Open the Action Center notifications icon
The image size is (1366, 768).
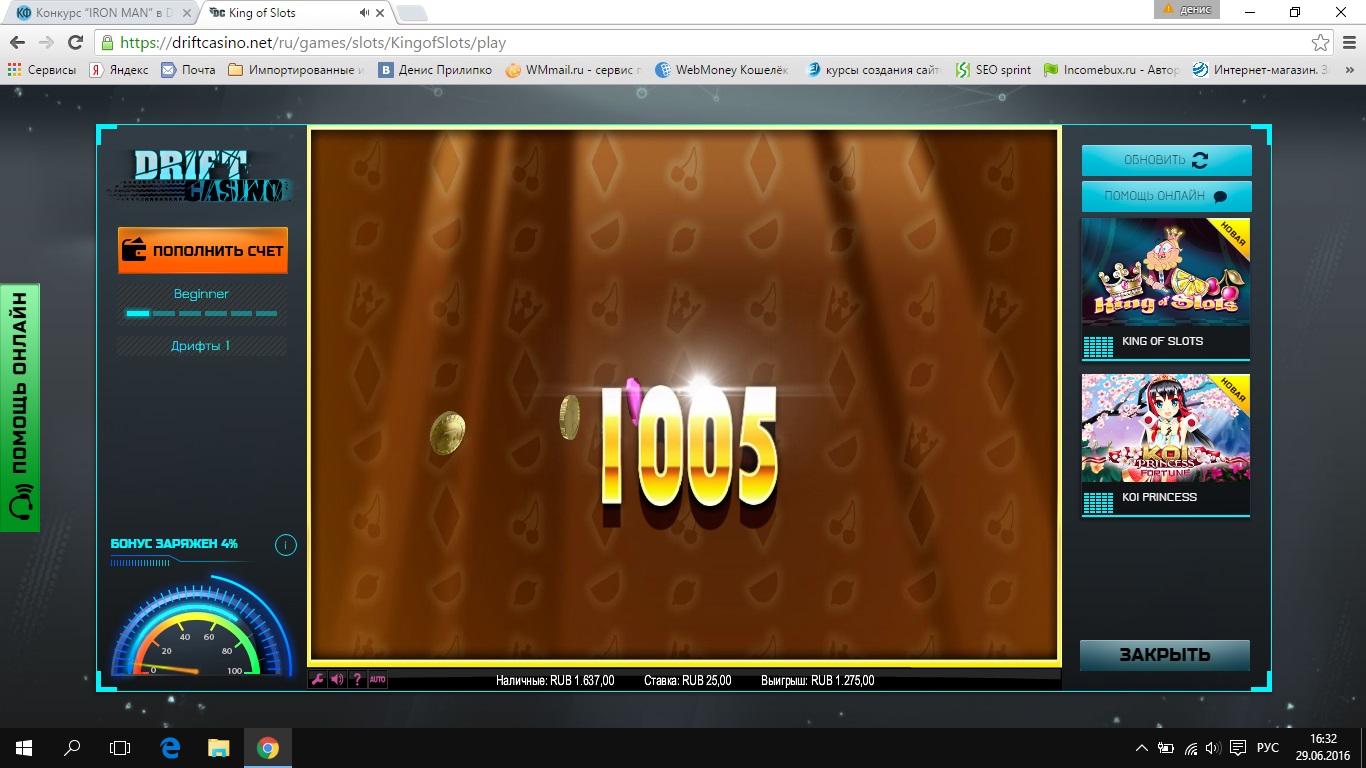click(1238, 748)
